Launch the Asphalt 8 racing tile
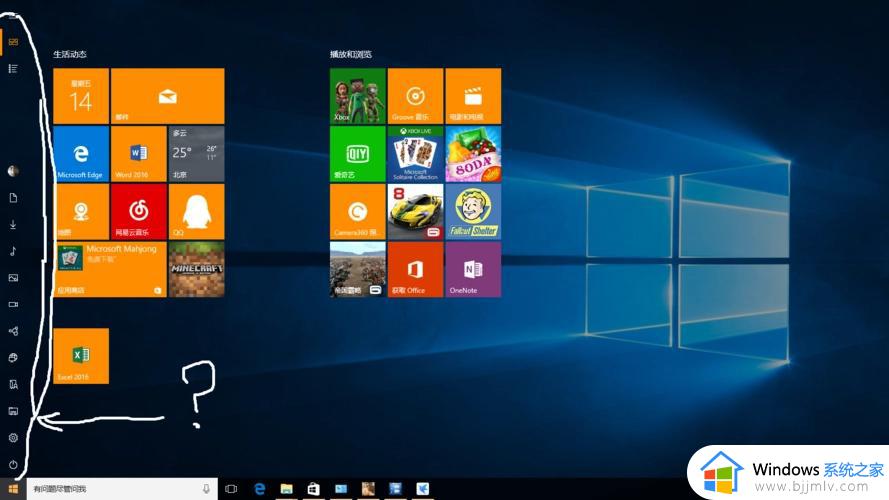Screen dimensions: 889x500 tap(416, 212)
